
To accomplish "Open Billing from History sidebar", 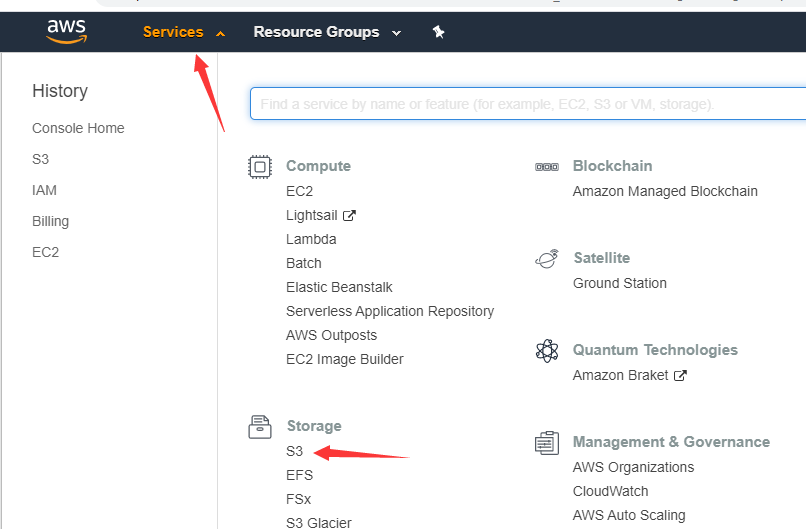I will (x=50, y=221).
